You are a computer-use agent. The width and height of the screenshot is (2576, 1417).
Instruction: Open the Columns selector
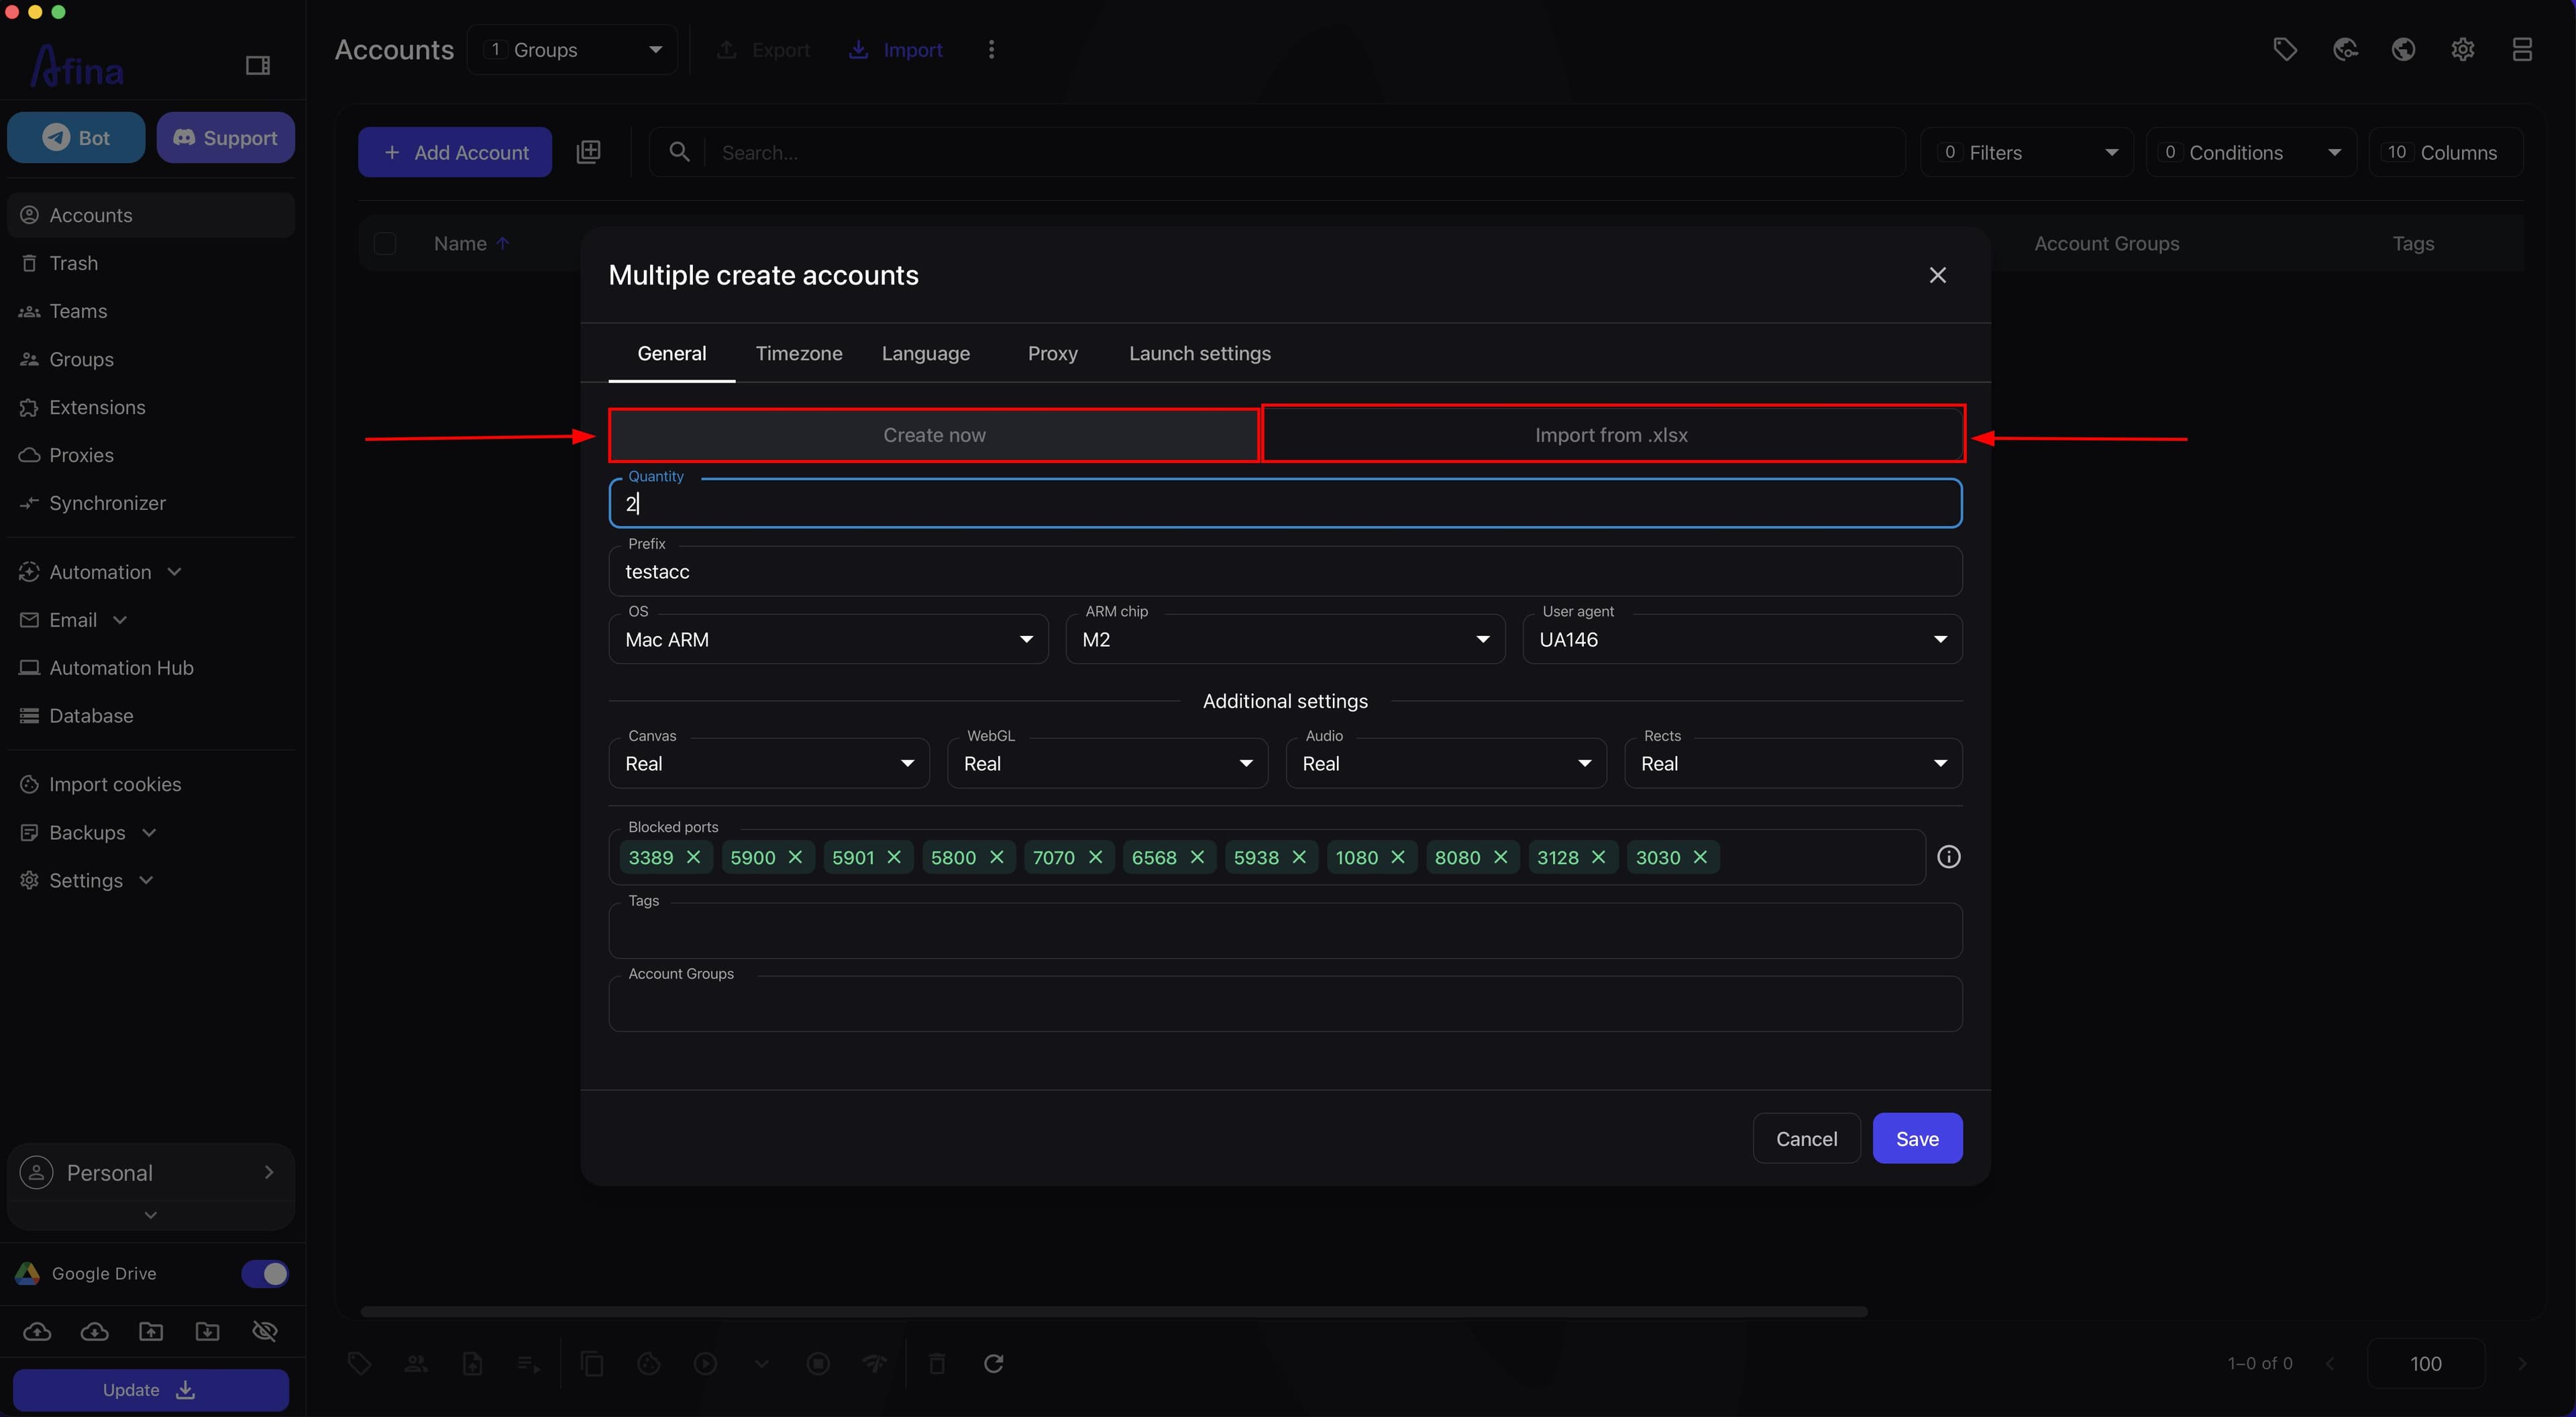pos(2446,152)
